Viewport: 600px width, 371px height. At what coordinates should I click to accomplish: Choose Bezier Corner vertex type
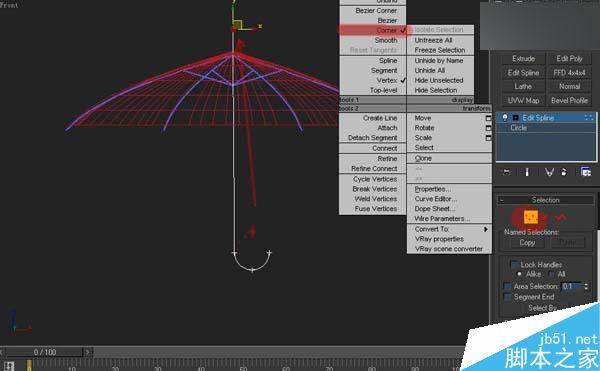[376, 11]
